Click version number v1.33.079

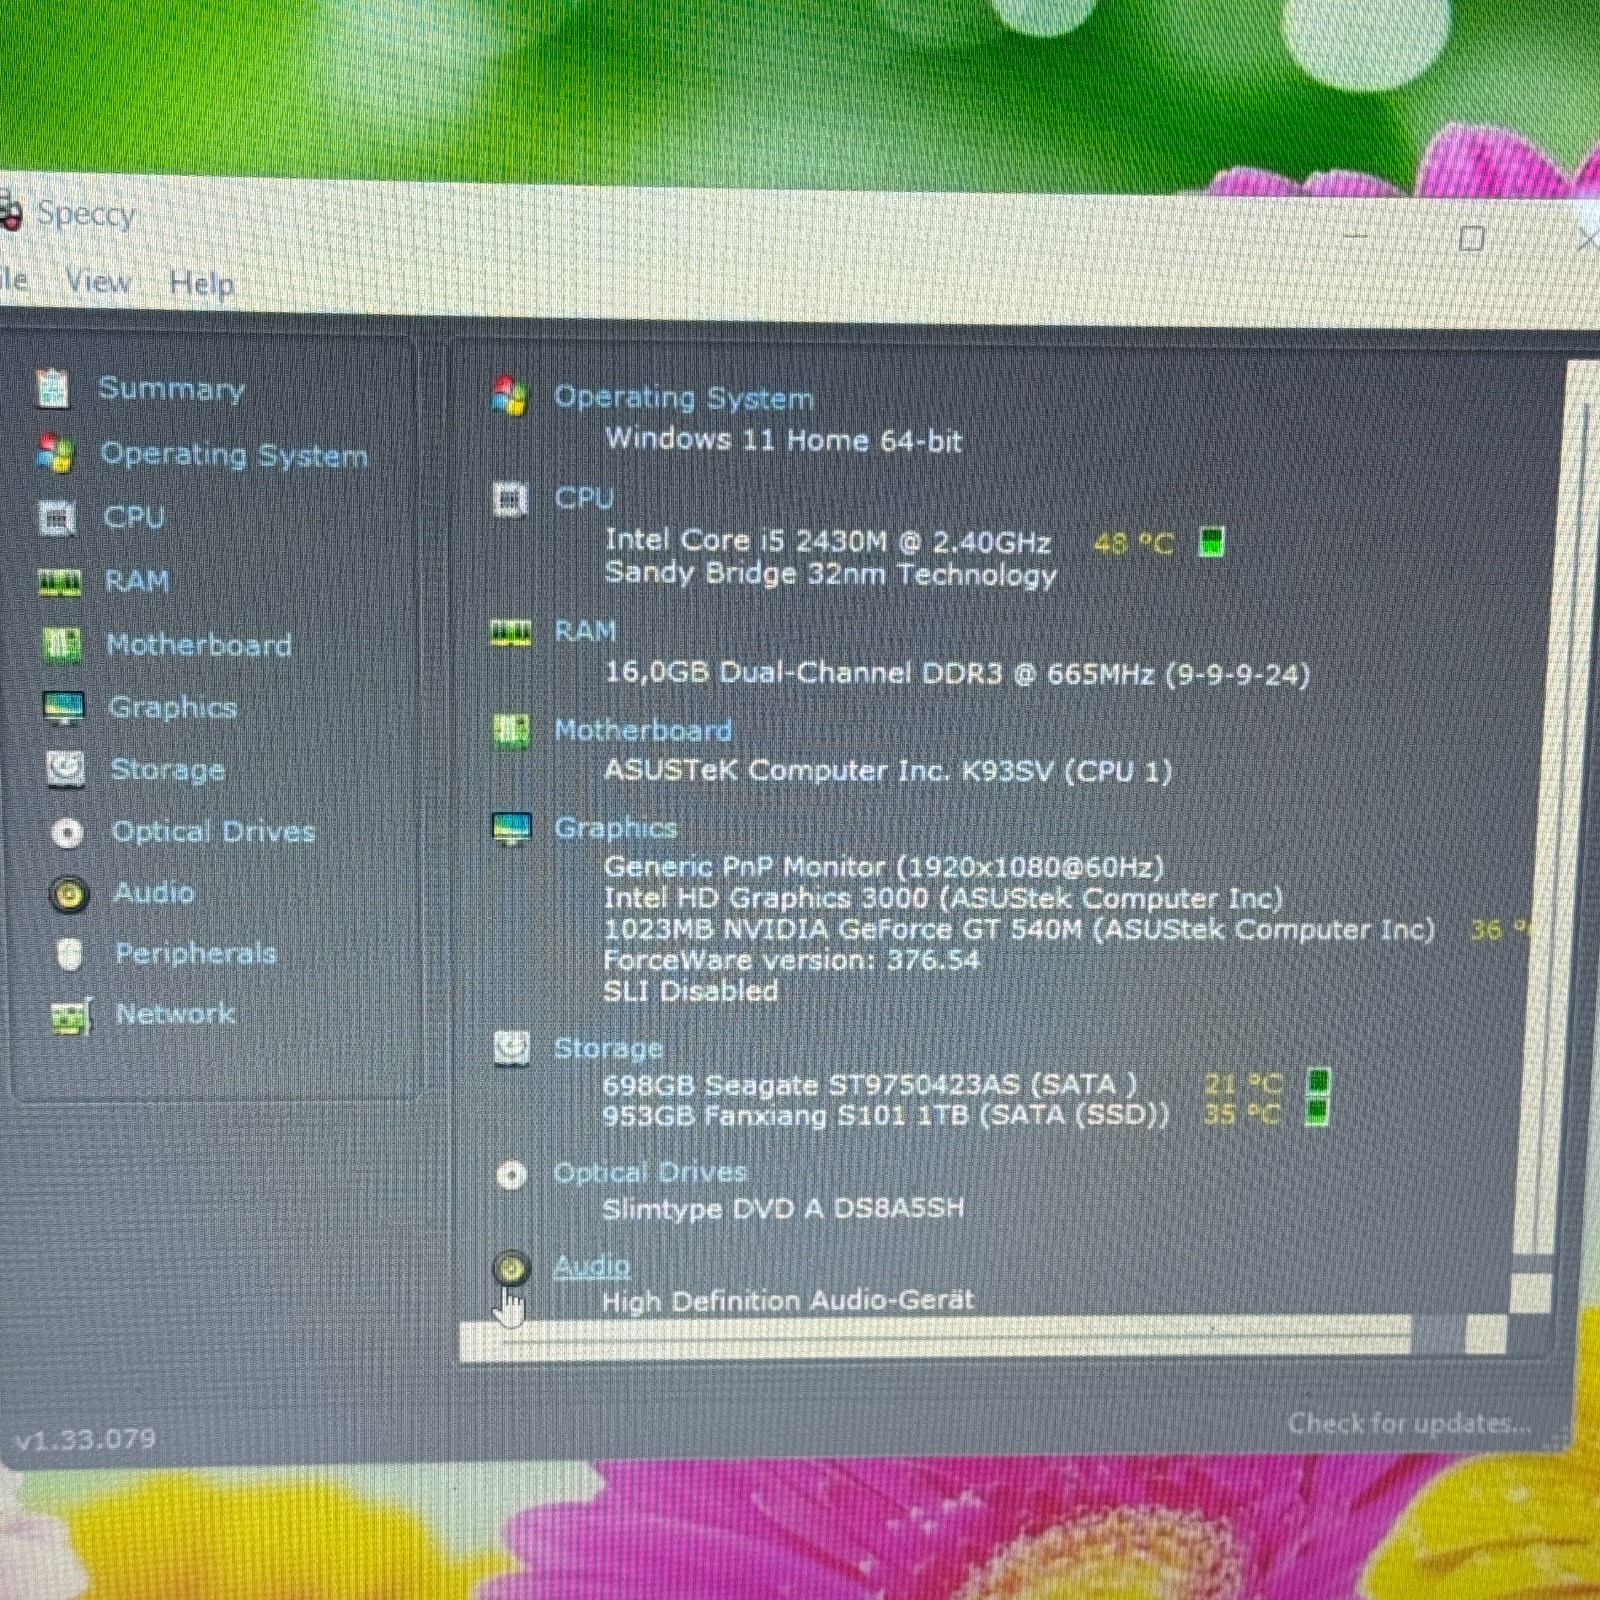(86, 1439)
